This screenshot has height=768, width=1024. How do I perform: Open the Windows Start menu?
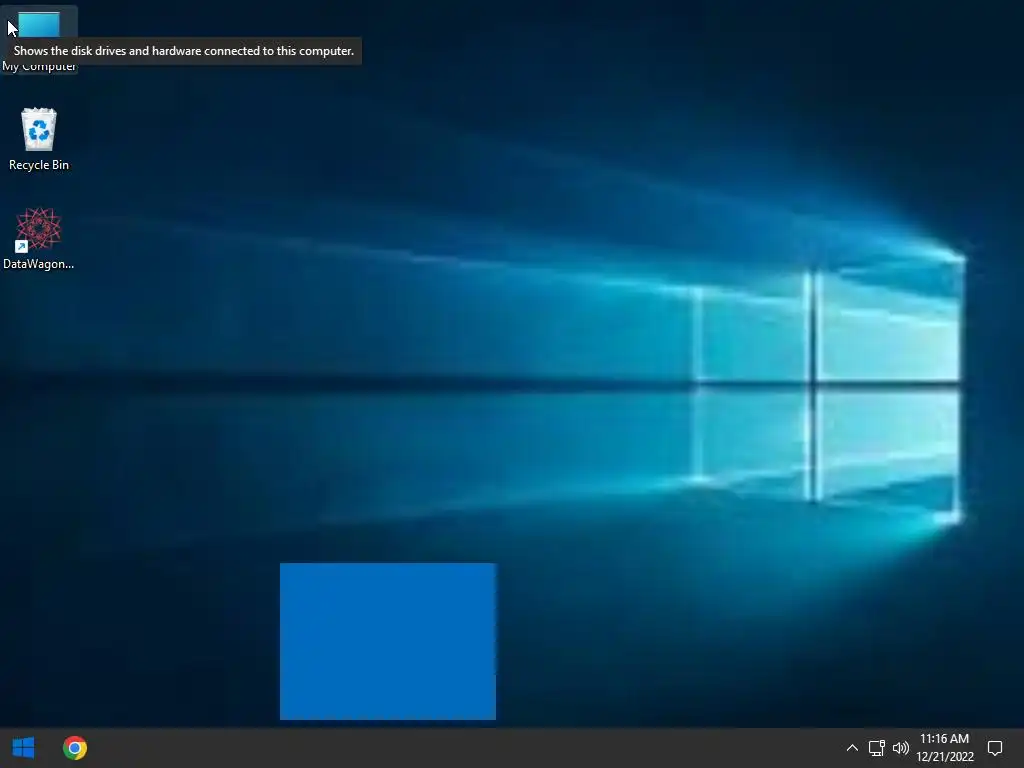click(x=24, y=748)
